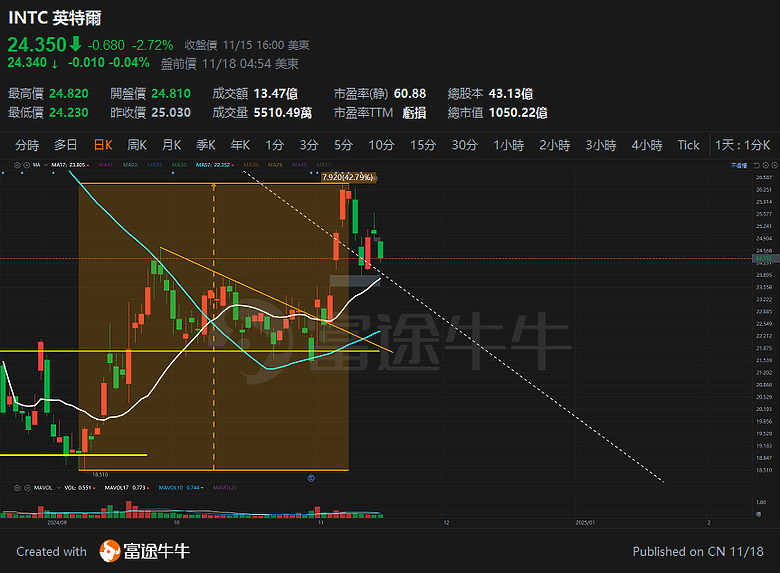This screenshot has height=573, width=780.
Task: Choose the 3小時 interval
Action: (601, 145)
